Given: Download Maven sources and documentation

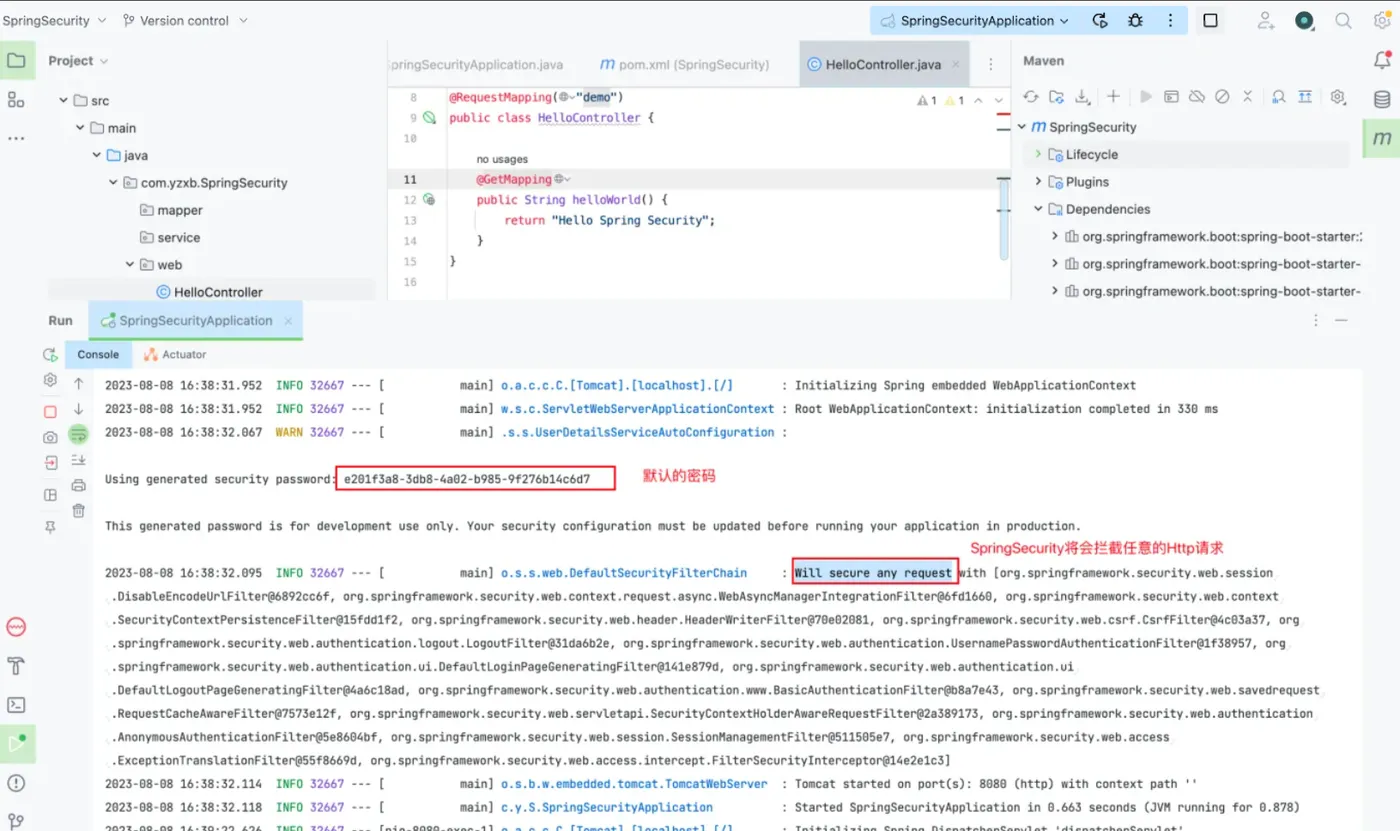Looking at the screenshot, I should coord(1082,97).
